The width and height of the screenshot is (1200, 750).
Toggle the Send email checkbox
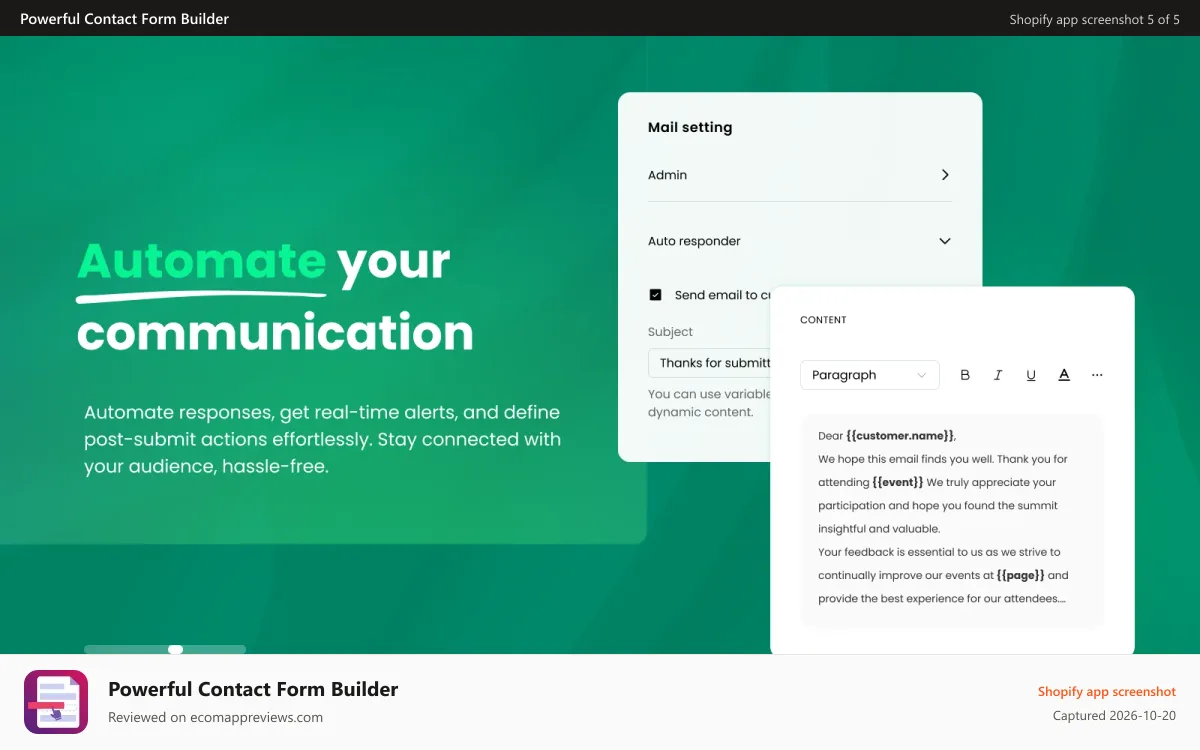656,295
